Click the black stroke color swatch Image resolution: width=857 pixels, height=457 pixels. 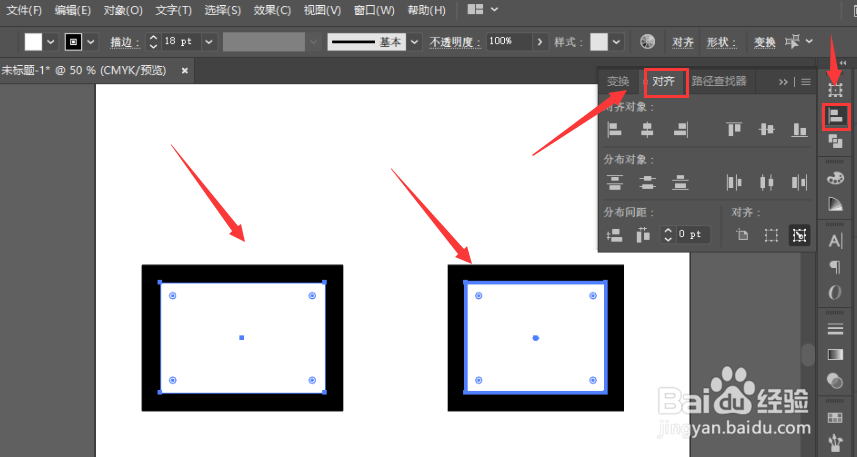pos(73,42)
